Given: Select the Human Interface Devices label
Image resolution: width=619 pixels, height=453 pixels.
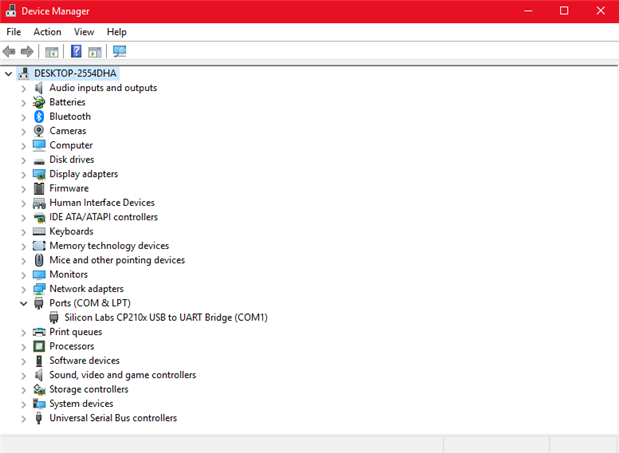Looking at the screenshot, I should tap(102, 202).
